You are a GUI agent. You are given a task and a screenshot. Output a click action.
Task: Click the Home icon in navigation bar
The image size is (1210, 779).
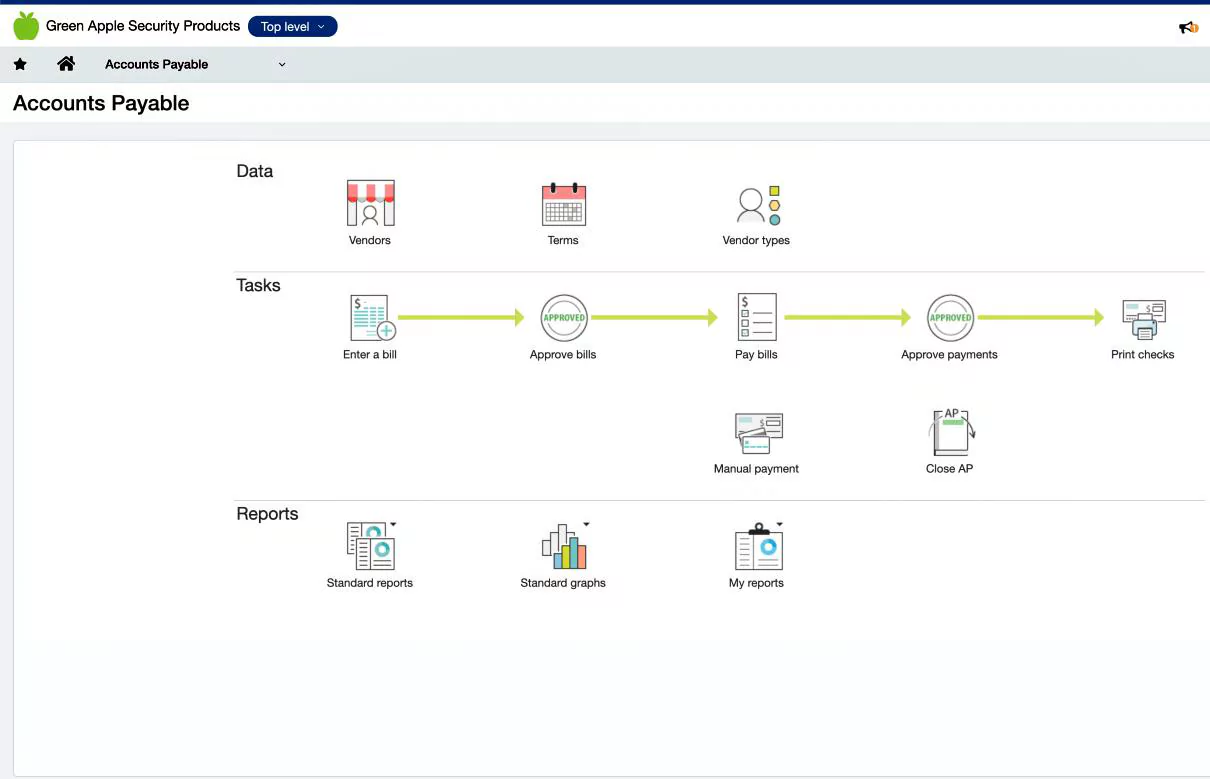point(66,64)
